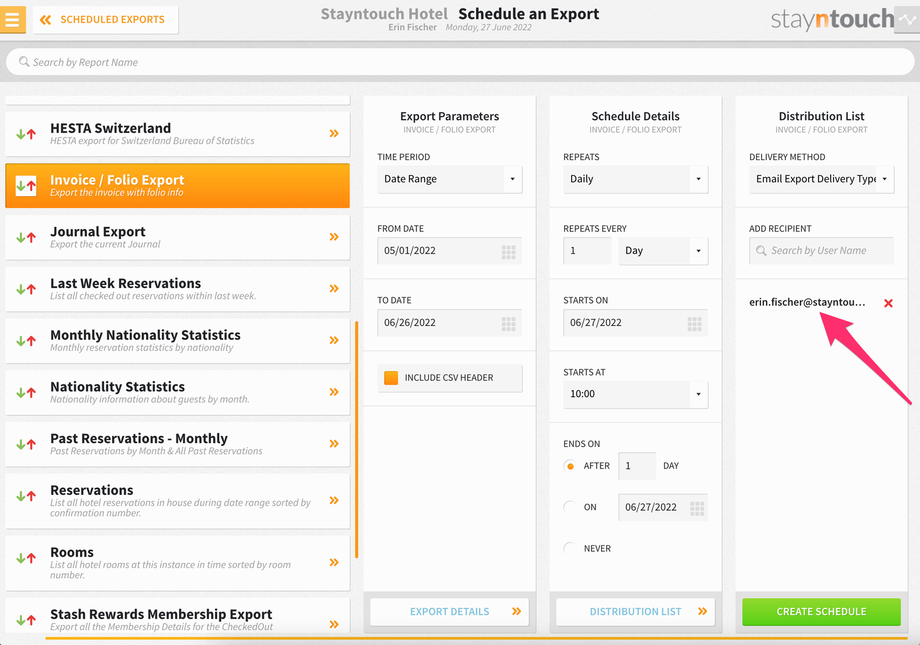Image resolution: width=920 pixels, height=645 pixels.
Task: Click Starts On date field 06/27/2022
Action: click(635, 323)
